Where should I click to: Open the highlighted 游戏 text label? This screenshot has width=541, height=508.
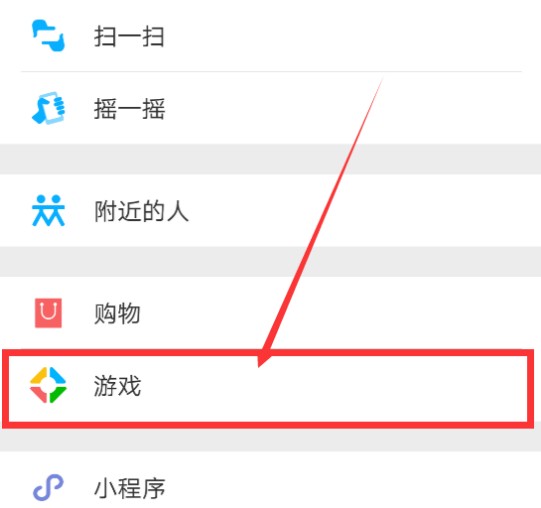click(x=117, y=385)
